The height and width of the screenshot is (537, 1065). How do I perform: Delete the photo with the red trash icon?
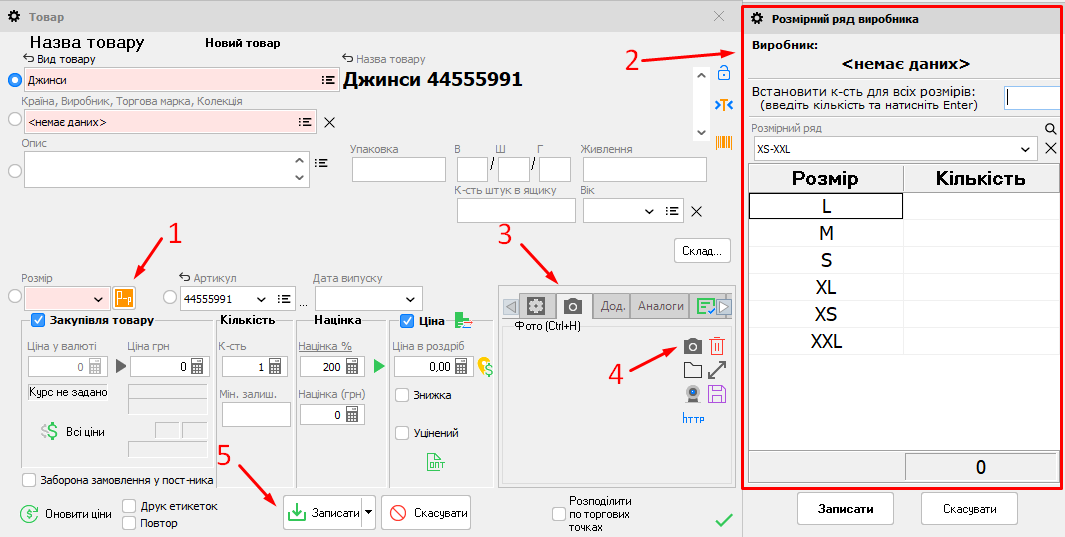(x=717, y=346)
